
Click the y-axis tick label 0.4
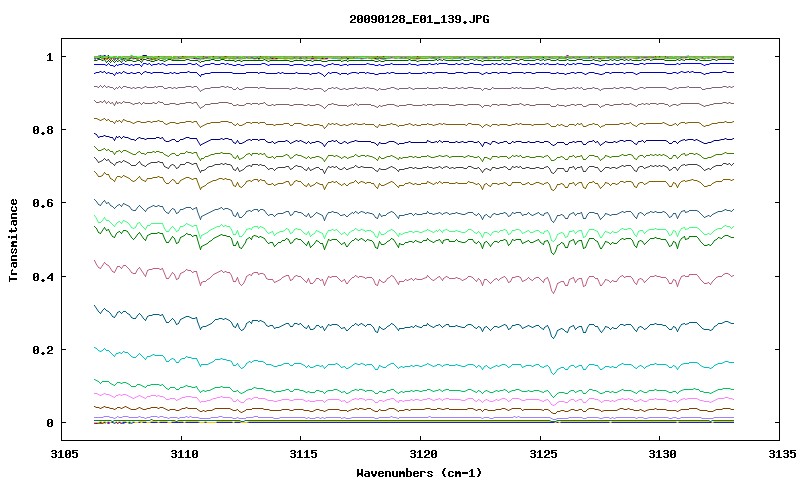pos(43,276)
